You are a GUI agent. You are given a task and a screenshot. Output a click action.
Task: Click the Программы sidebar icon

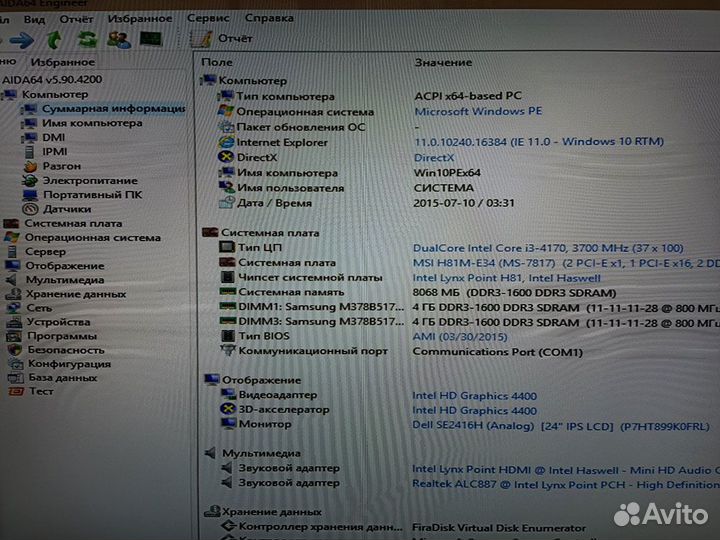coord(14,336)
